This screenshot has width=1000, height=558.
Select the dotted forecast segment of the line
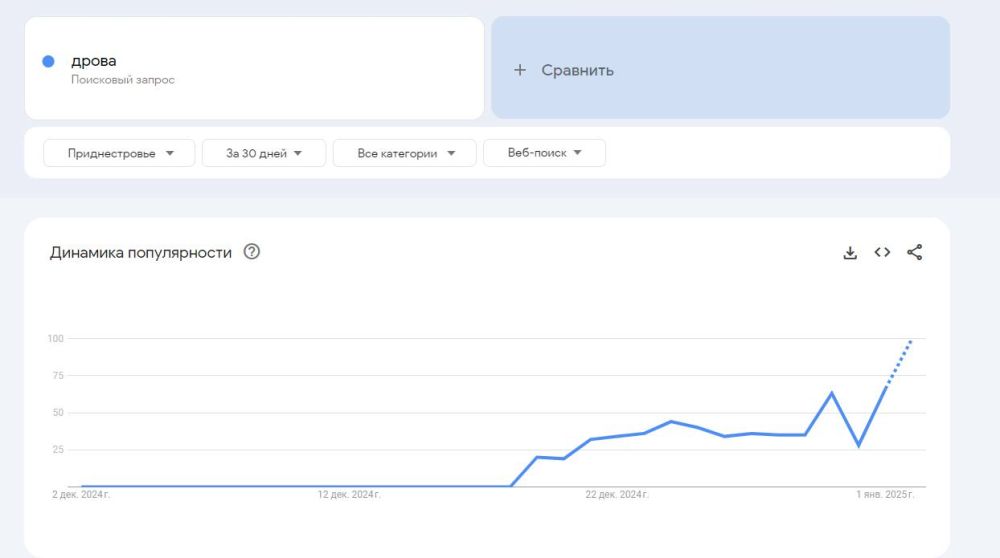pyautogui.click(x=899, y=362)
